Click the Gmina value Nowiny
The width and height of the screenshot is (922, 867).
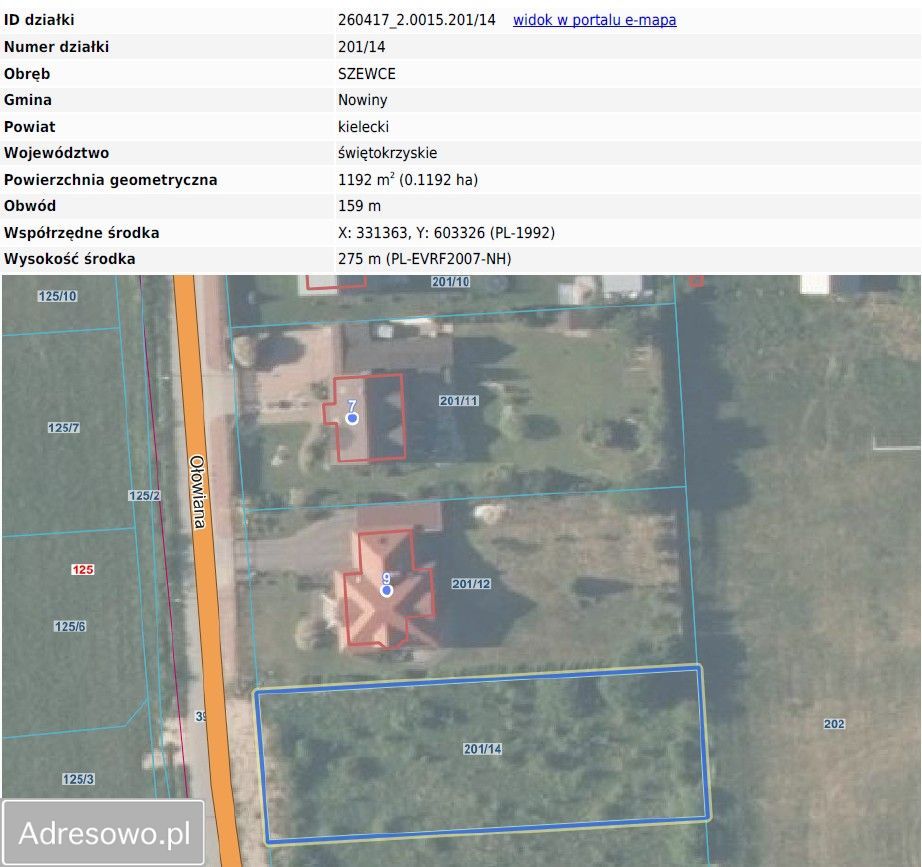pos(363,100)
